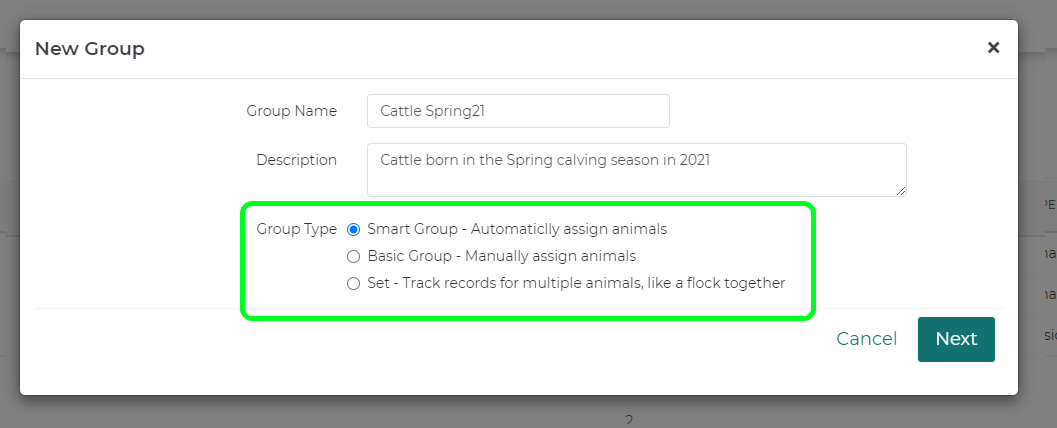Choose the Basic Group radio option

(x=353, y=256)
